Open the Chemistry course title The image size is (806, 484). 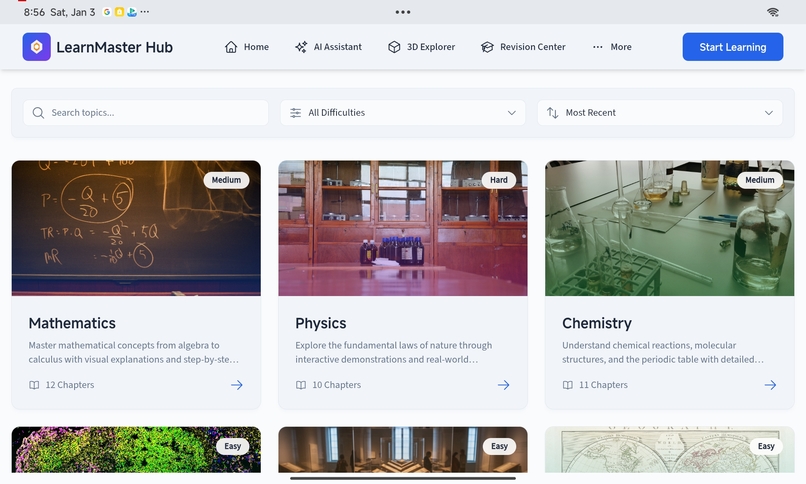[x=597, y=323]
